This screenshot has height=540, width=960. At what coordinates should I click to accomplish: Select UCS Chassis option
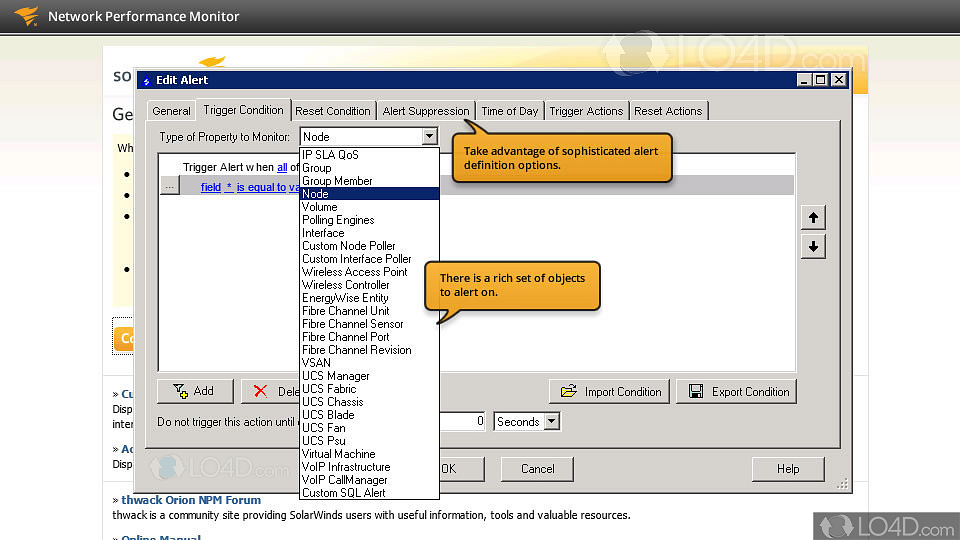click(x=369, y=402)
